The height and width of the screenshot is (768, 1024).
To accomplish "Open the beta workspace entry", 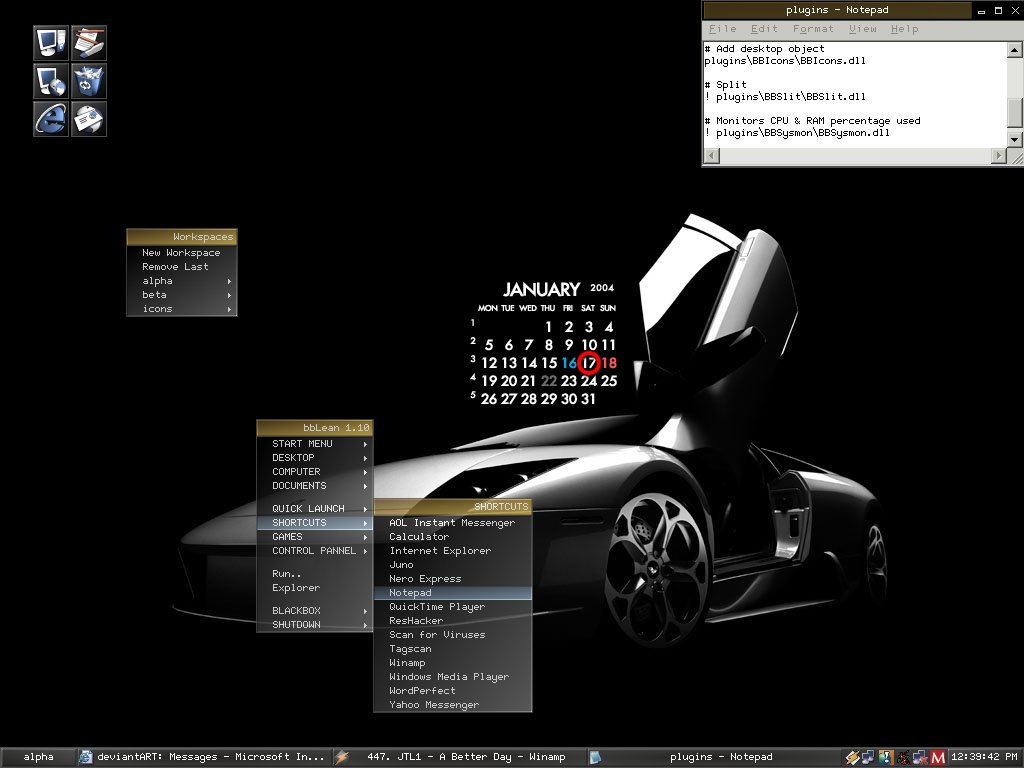I will (x=182, y=295).
